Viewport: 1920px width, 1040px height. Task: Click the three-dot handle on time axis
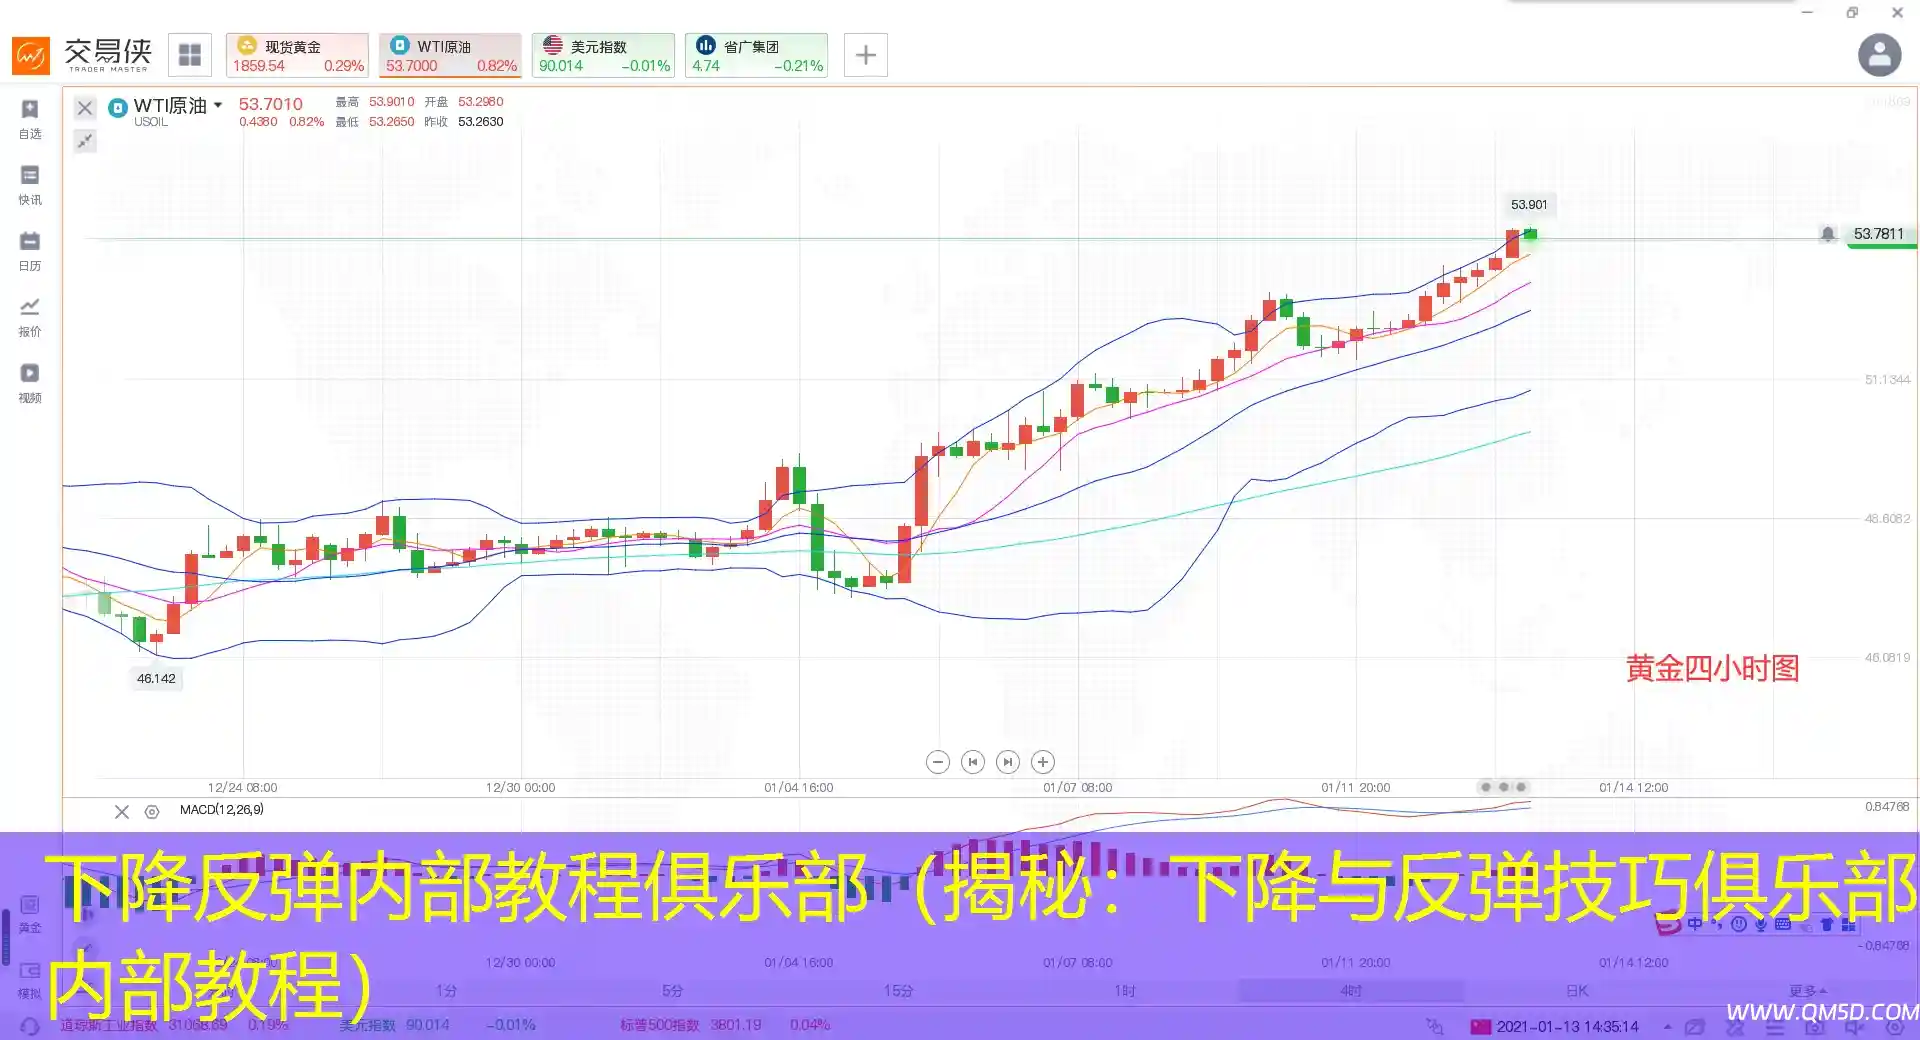pos(1503,787)
